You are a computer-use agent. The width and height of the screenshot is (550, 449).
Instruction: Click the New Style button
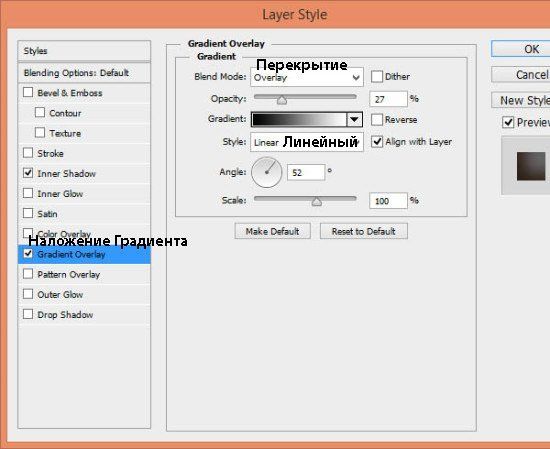pyautogui.click(x=521, y=100)
